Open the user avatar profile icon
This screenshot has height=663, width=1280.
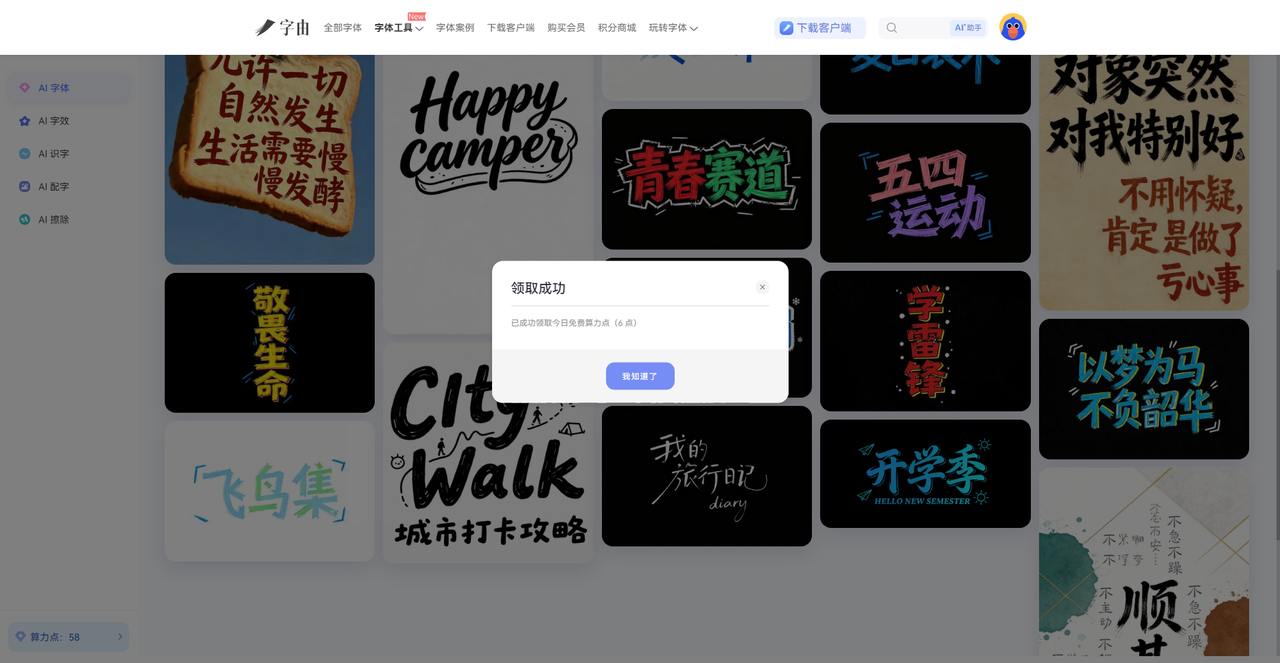(1012, 28)
